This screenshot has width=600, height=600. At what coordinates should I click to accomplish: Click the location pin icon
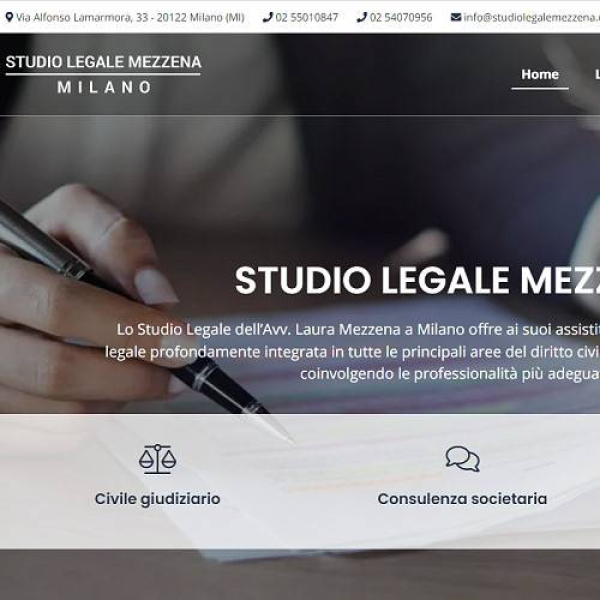pos(9,17)
